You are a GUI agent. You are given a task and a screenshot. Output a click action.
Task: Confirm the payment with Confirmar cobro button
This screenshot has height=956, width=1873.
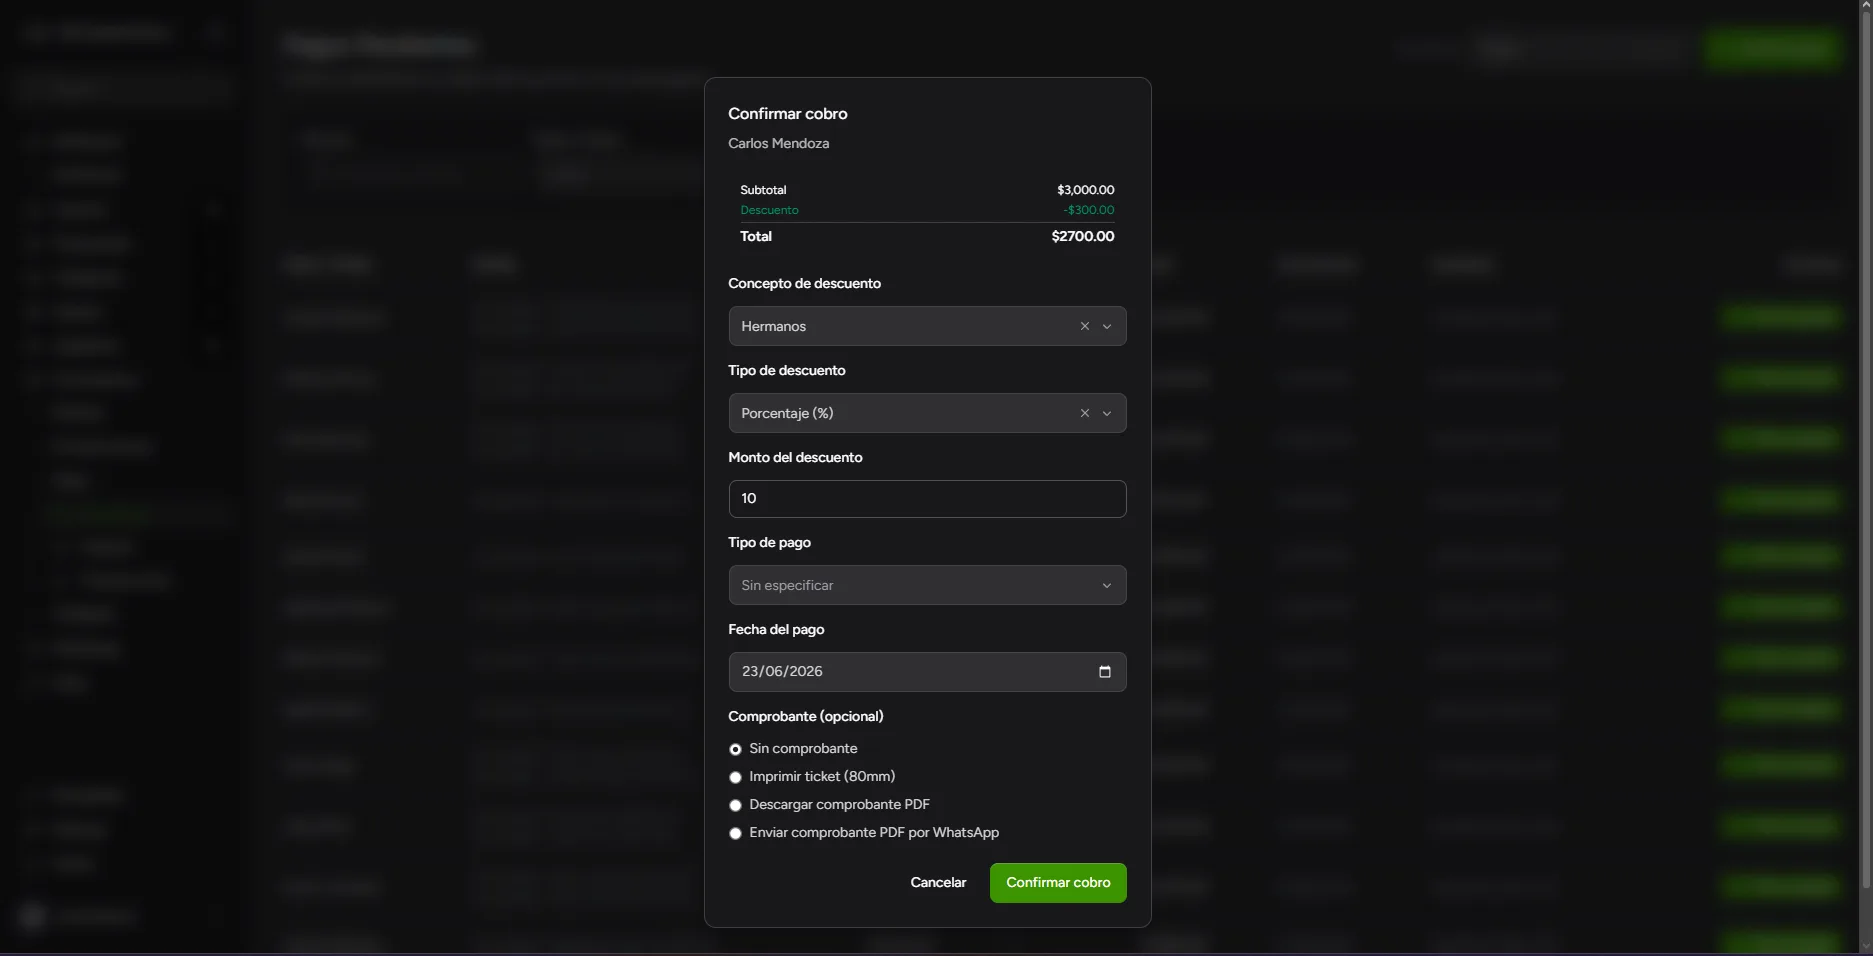click(x=1058, y=883)
